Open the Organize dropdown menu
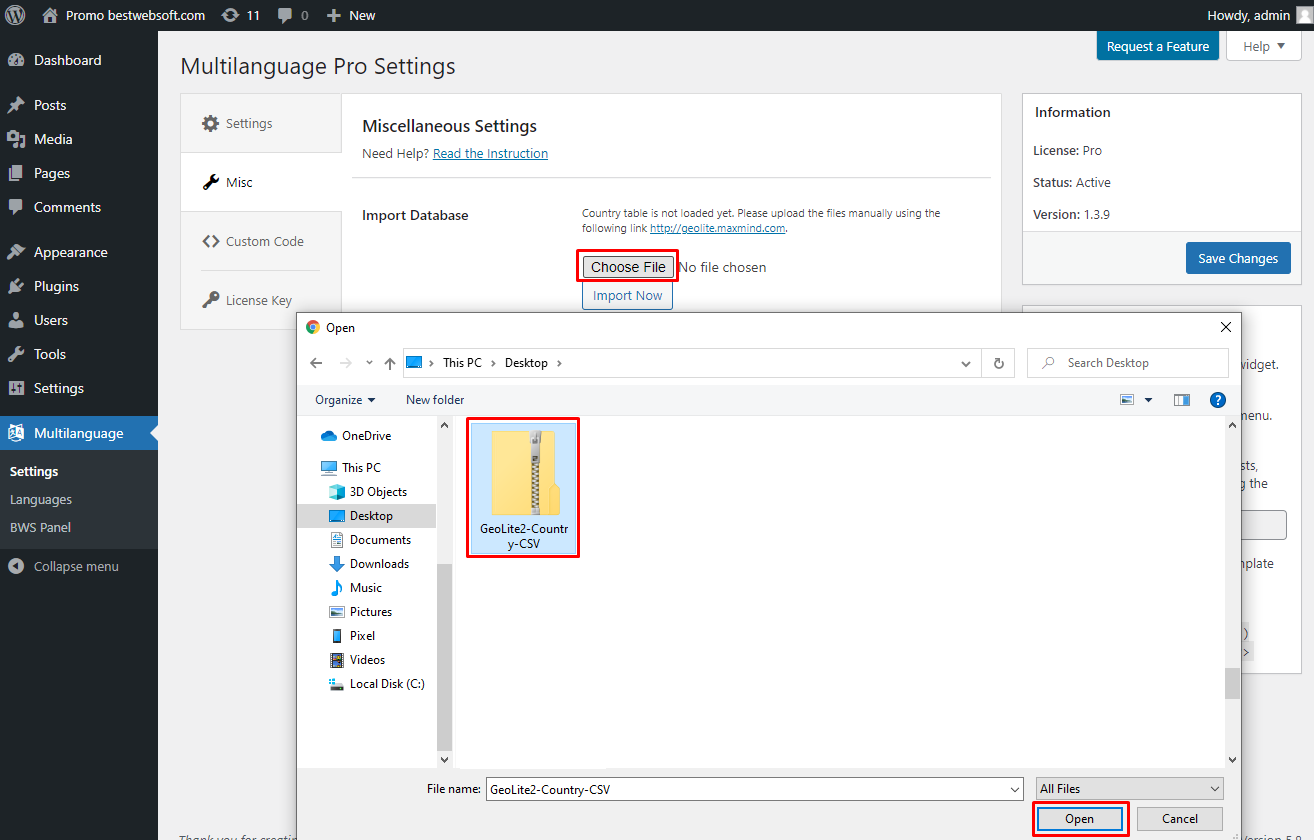1314x840 pixels. click(345, 400)
